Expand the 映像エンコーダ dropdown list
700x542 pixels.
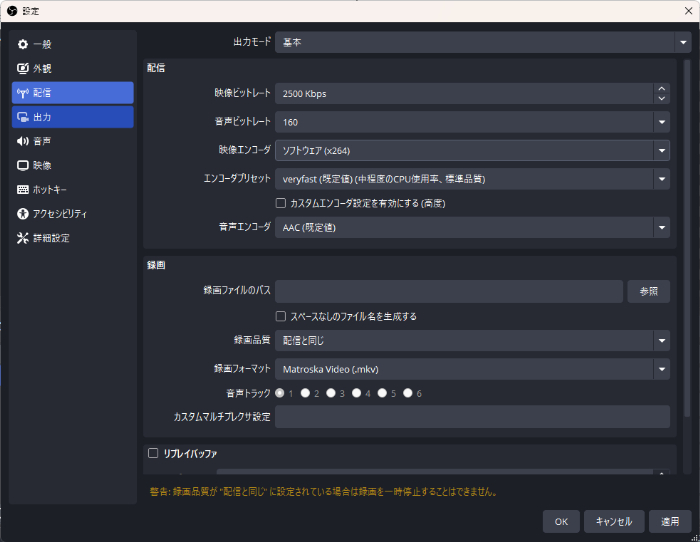(x=661, y=150)
